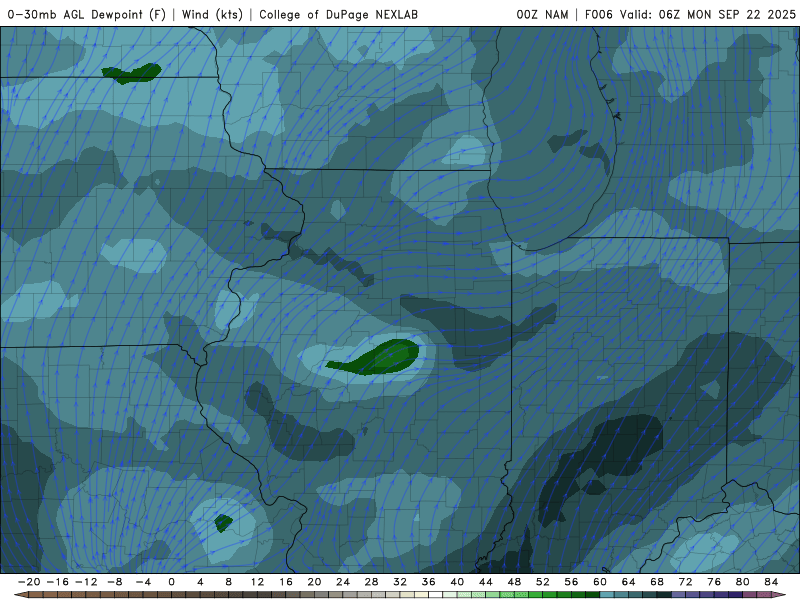Click the 44 color scale label
This screenshot has height=600, width=800.
click(x=486, y=582)
